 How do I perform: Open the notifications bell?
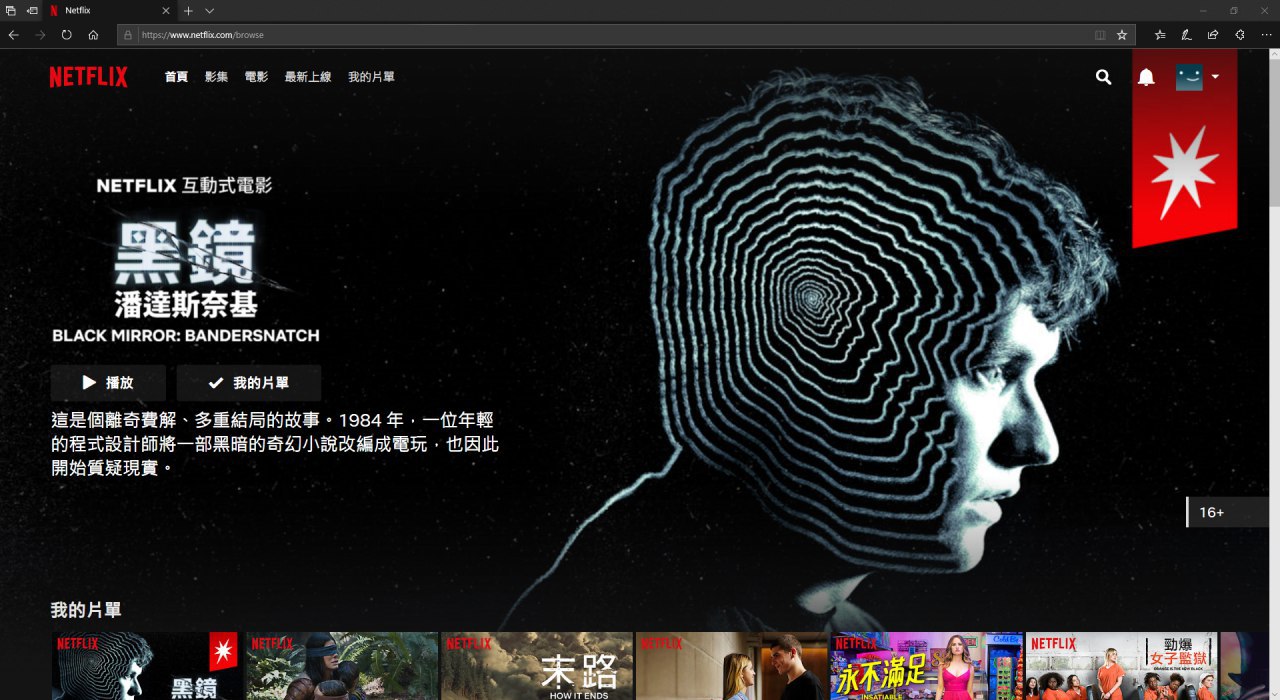(1146, 77)
